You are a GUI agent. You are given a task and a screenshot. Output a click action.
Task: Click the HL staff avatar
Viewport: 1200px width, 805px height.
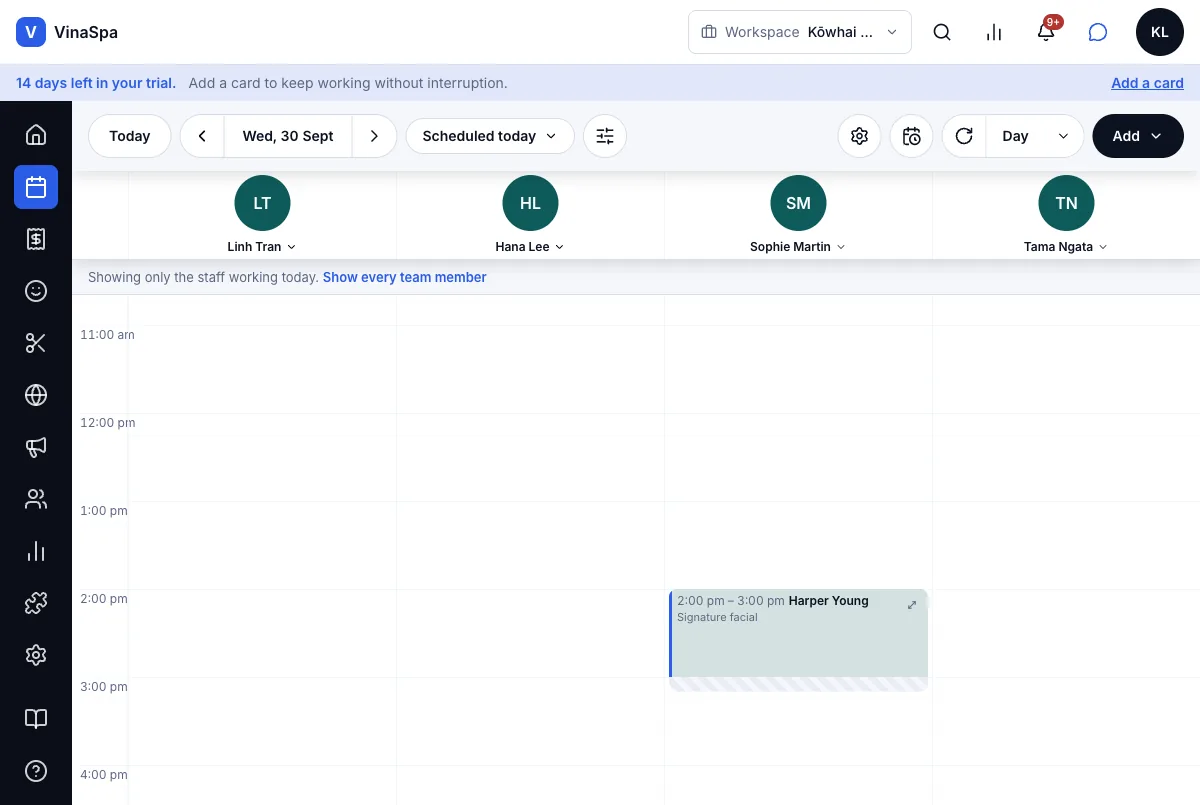pos(530,203)
